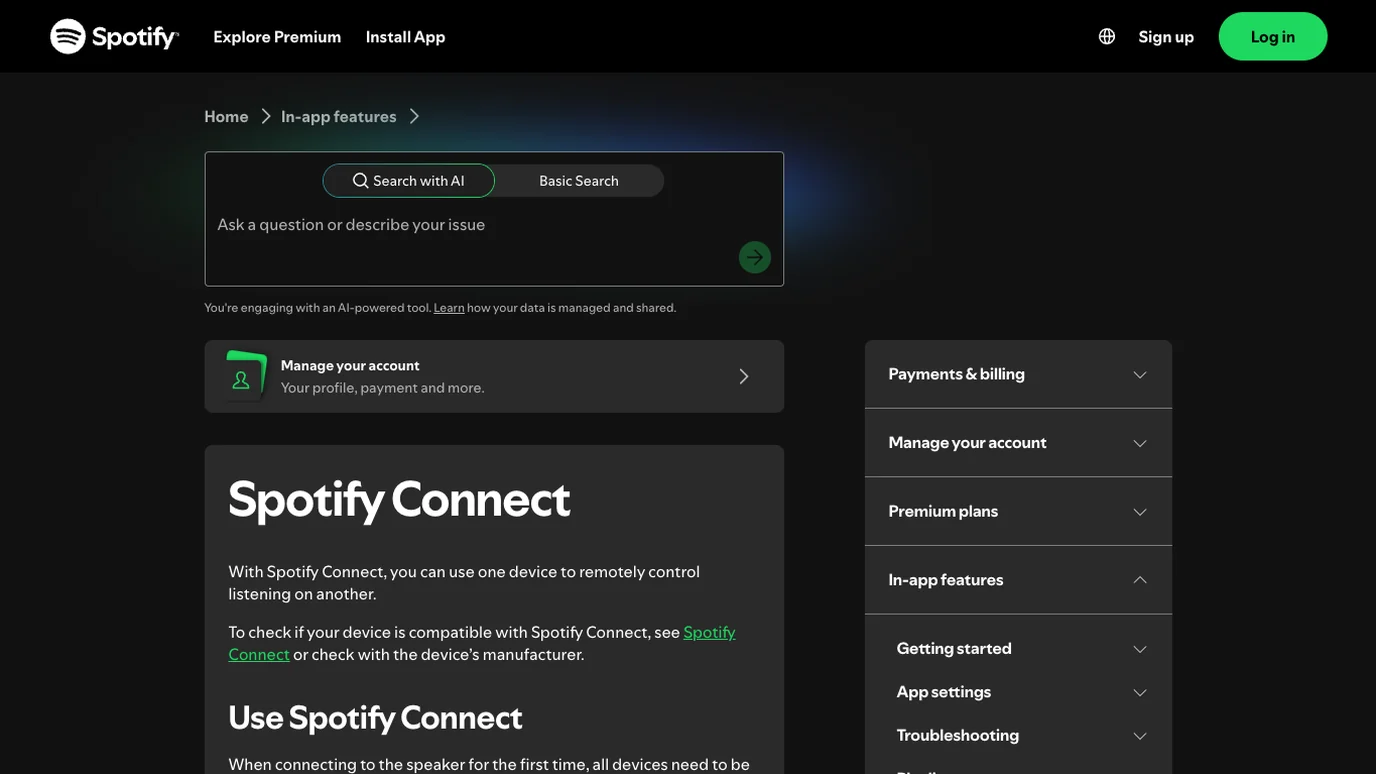The image size is (1376, 774).
Task: Click the Manage your account card icon
Action: 244,376
